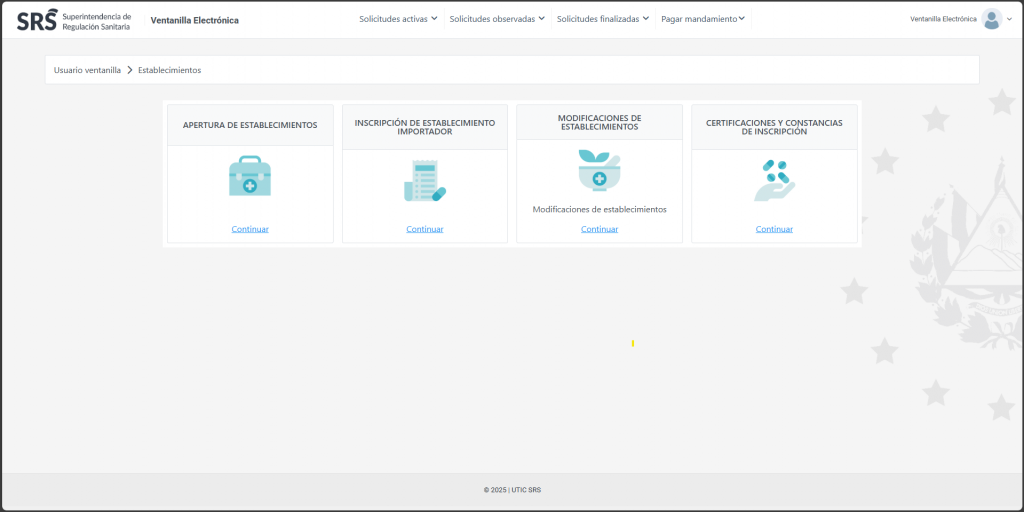Click the user avatar icon
The width and height of the screenshot is (1024, 512).
pos(991,19)
